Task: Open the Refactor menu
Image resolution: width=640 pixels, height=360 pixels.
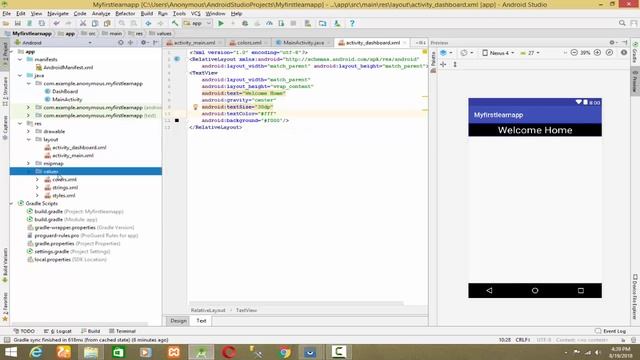Action: click(125, 13)
